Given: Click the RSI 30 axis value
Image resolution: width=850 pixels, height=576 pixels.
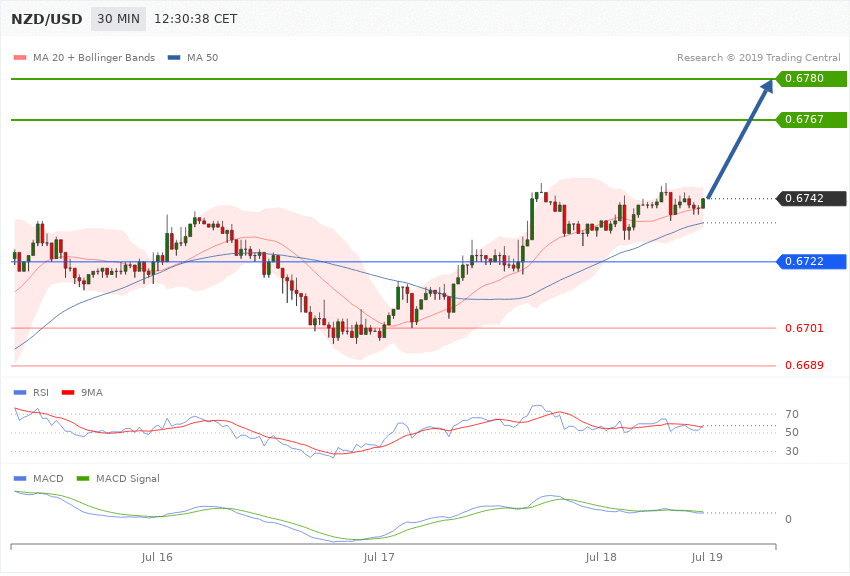Looking at the screenshot, I should [x=791, y=451].
